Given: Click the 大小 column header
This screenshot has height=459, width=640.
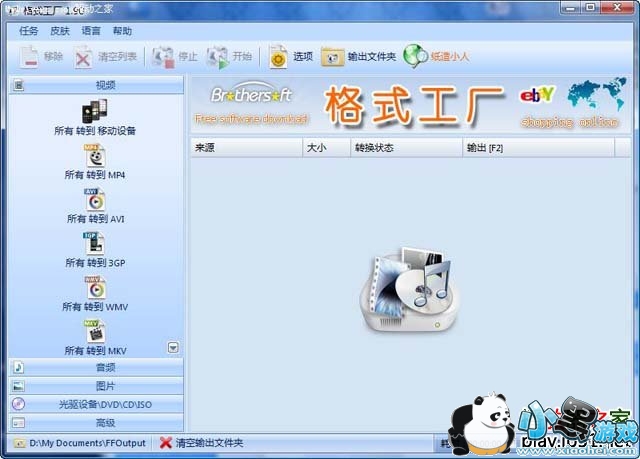Looking at the screenshot, I should pos(326,148).
